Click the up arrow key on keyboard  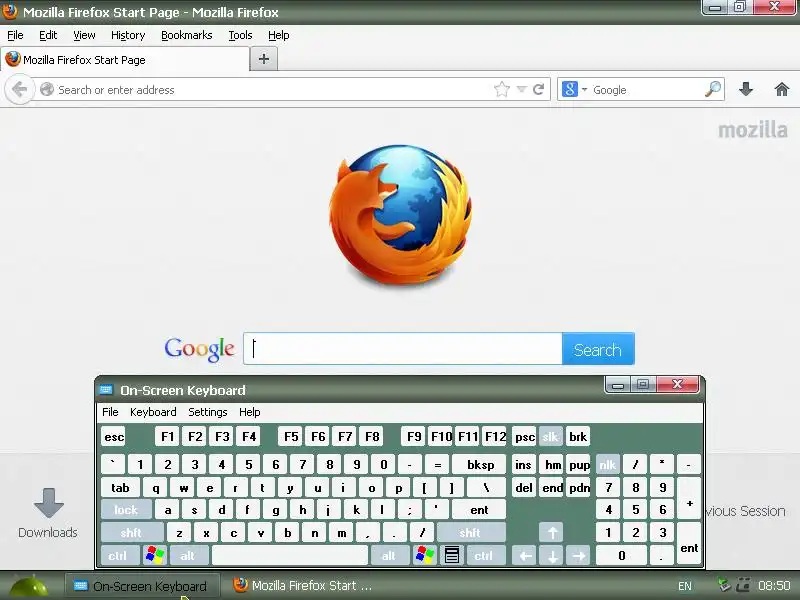click(x=552, y=533)
